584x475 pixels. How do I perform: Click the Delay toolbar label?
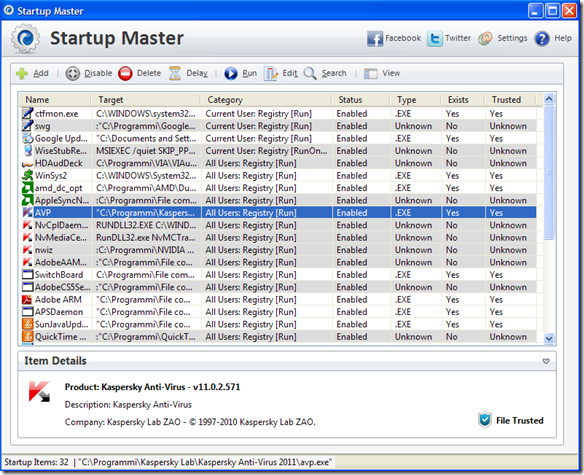(x=197, y=73)
